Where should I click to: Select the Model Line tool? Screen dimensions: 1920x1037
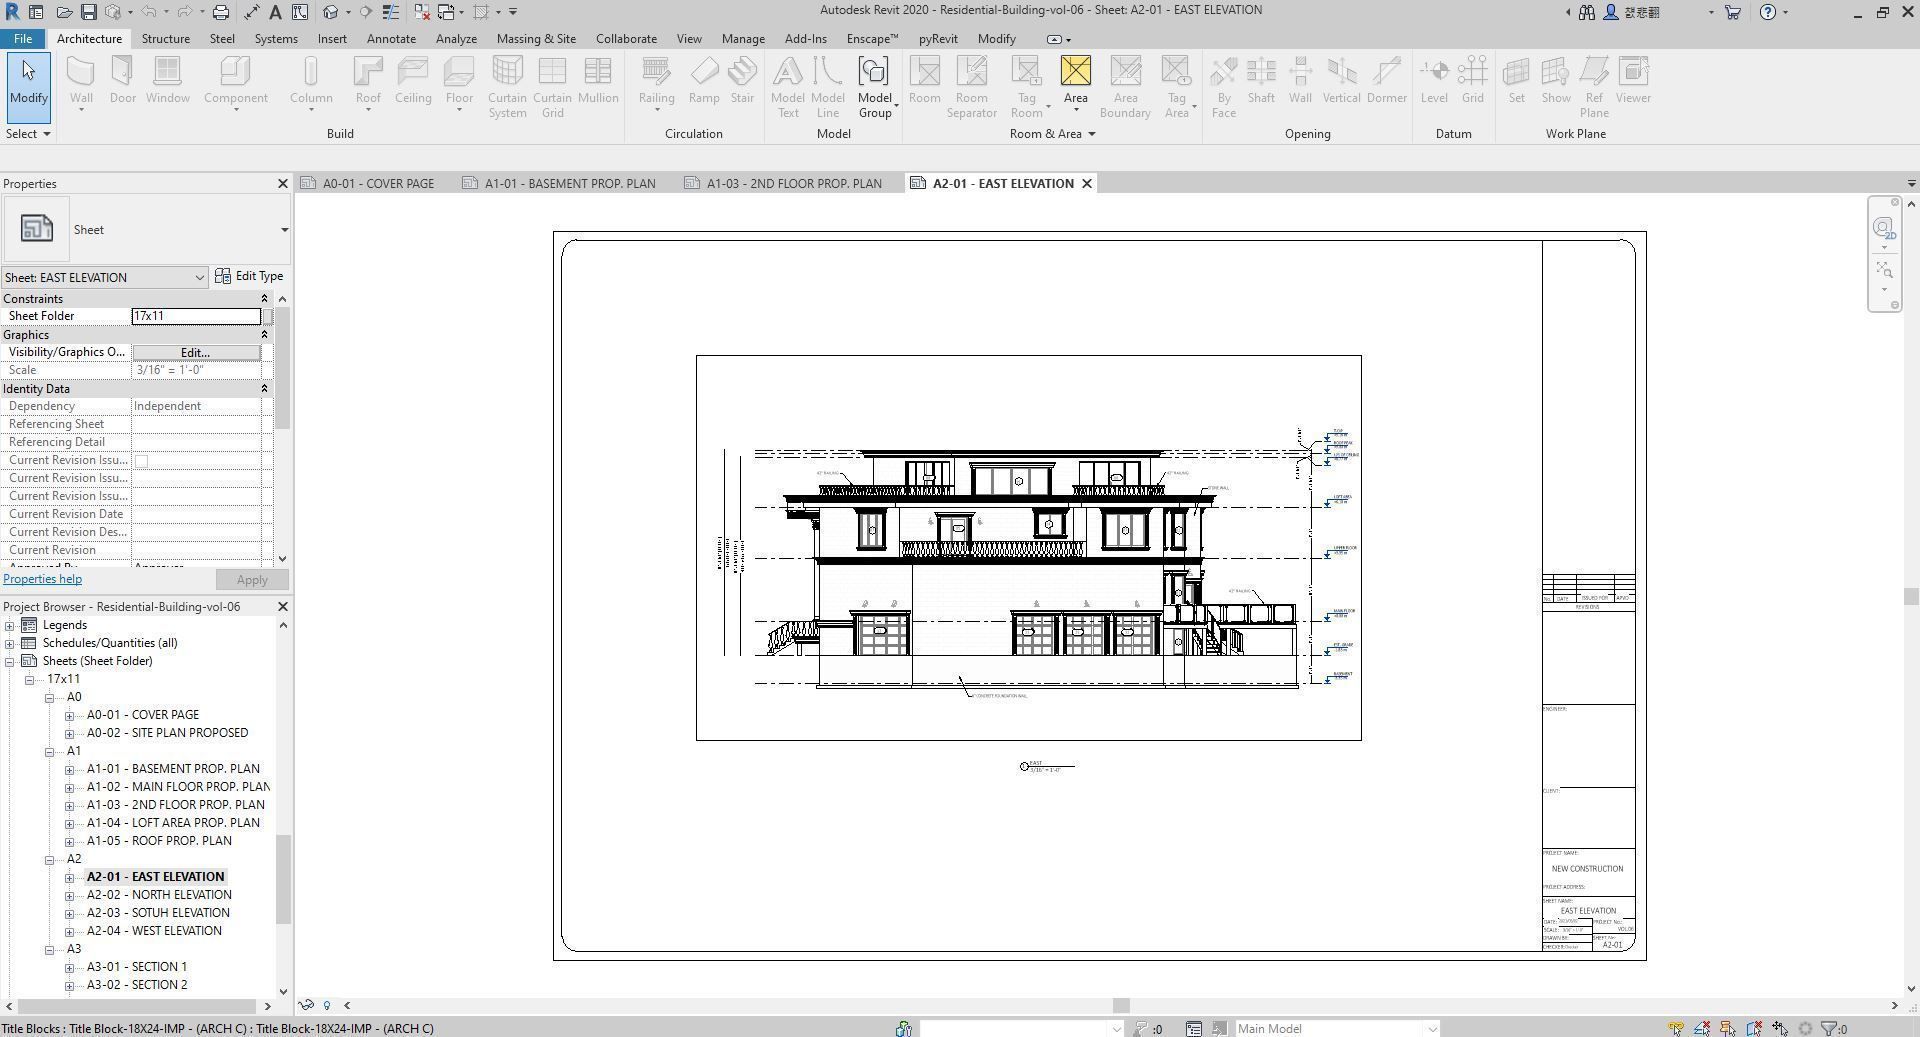point(827,87)
